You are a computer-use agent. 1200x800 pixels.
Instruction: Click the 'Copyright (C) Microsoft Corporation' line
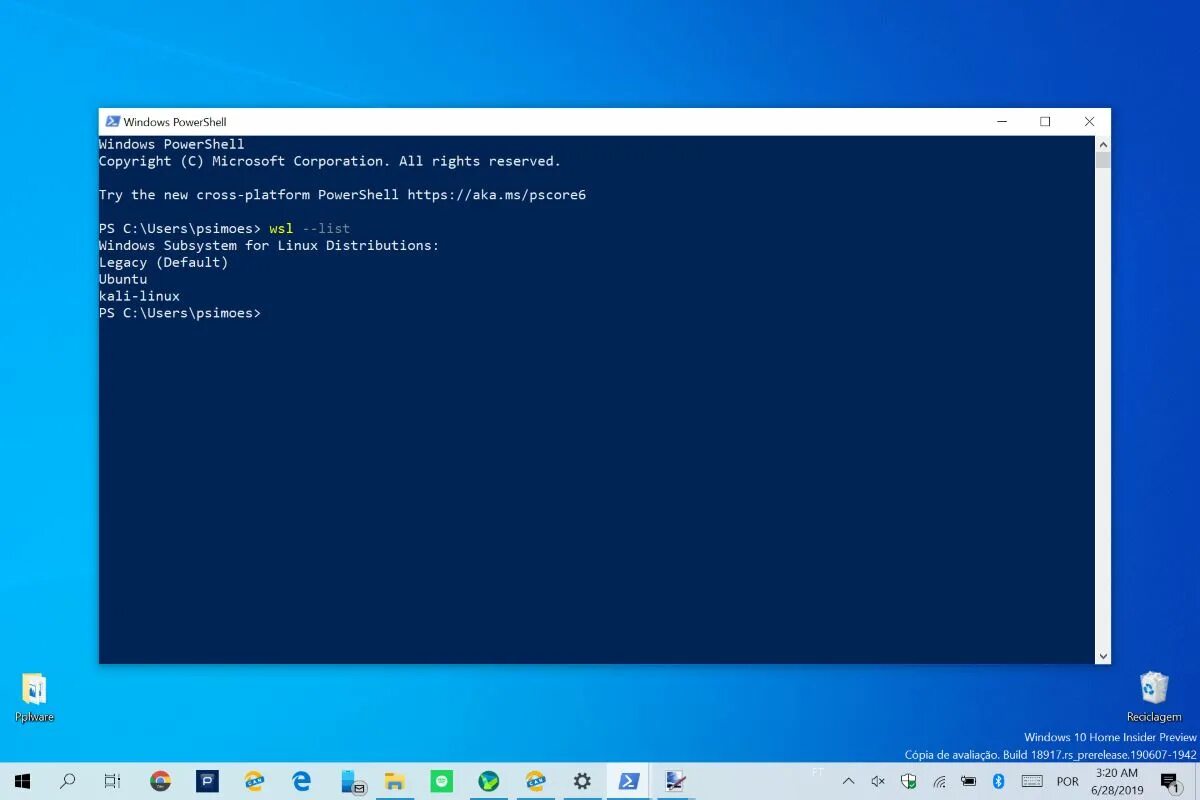point(330,161)
